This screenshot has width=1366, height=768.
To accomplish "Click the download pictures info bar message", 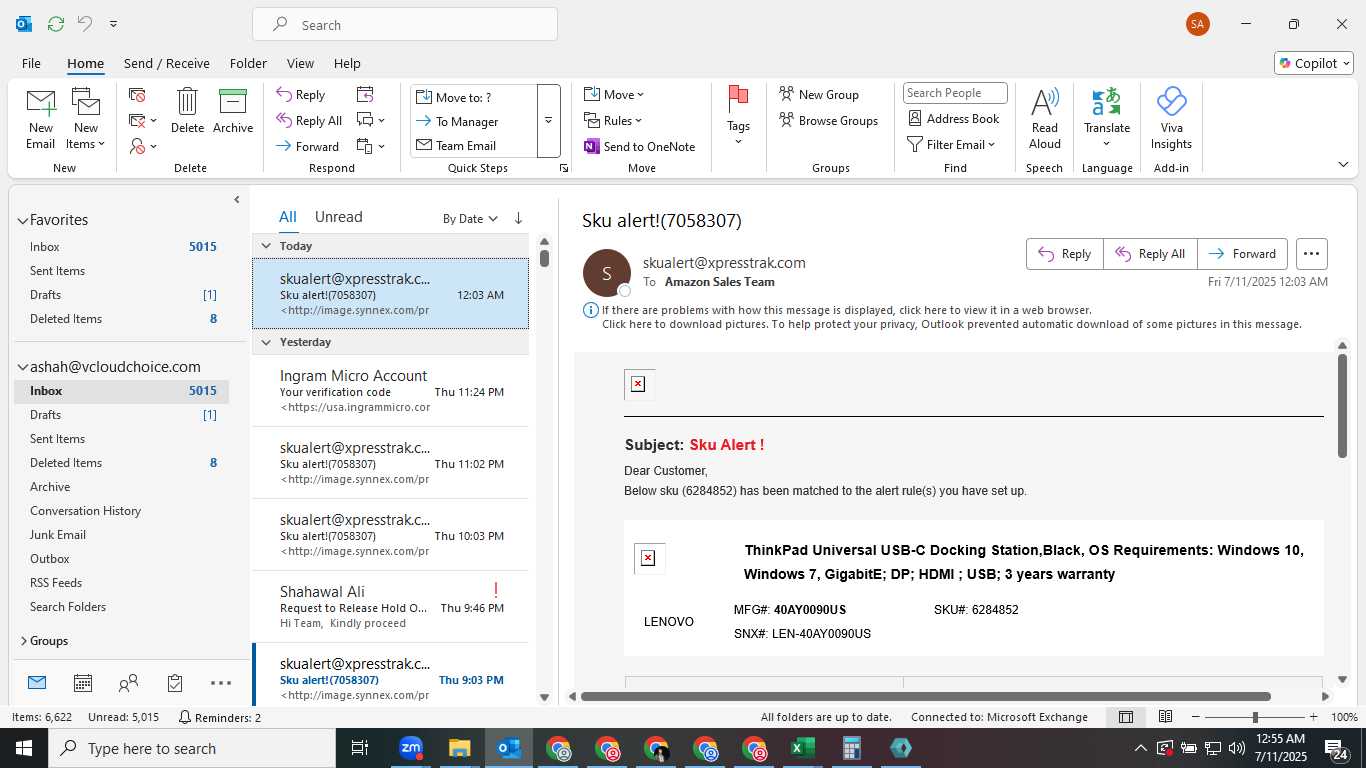I will (x=951, y=324).
